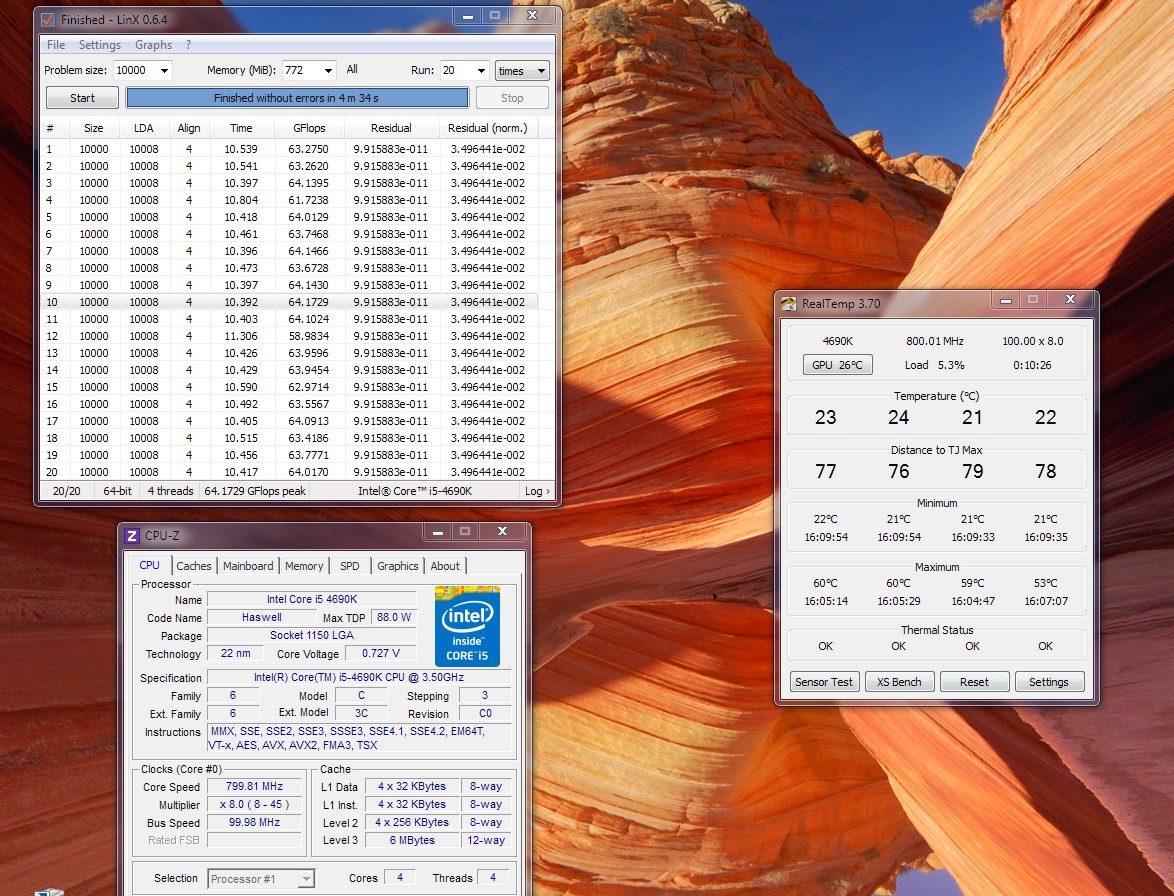Screen dimensions: 1174x896
Task: Click the RealTemp title bar icon
Action: 788,303
